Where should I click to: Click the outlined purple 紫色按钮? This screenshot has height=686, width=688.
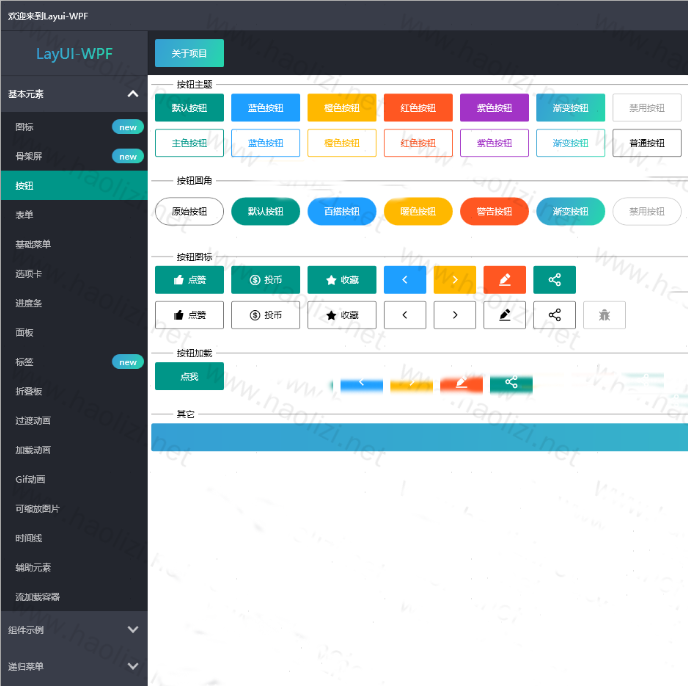click(494, 143)
